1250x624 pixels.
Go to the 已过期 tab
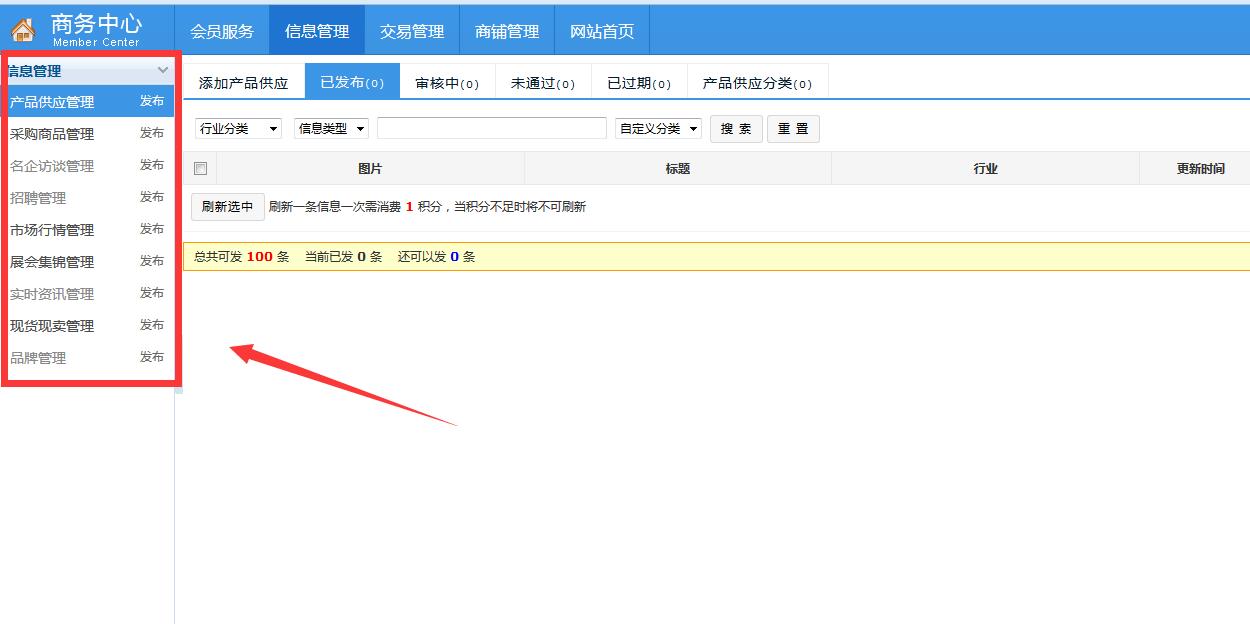(x=639, y=83)
